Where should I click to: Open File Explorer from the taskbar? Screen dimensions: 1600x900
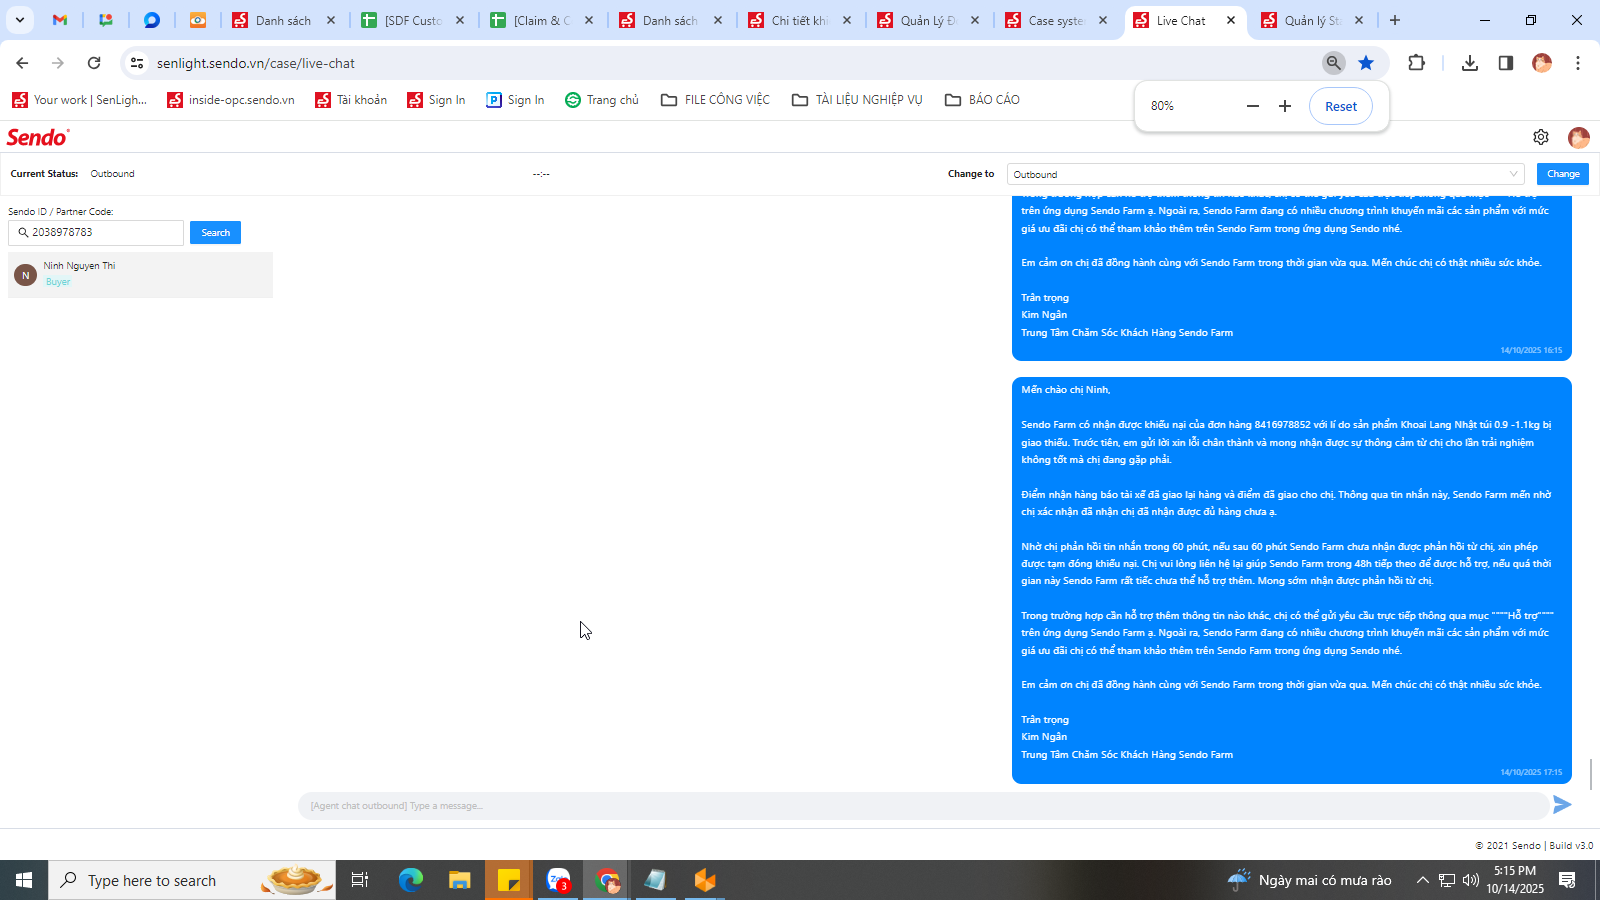pyautogui.click(x=459, y=880)
